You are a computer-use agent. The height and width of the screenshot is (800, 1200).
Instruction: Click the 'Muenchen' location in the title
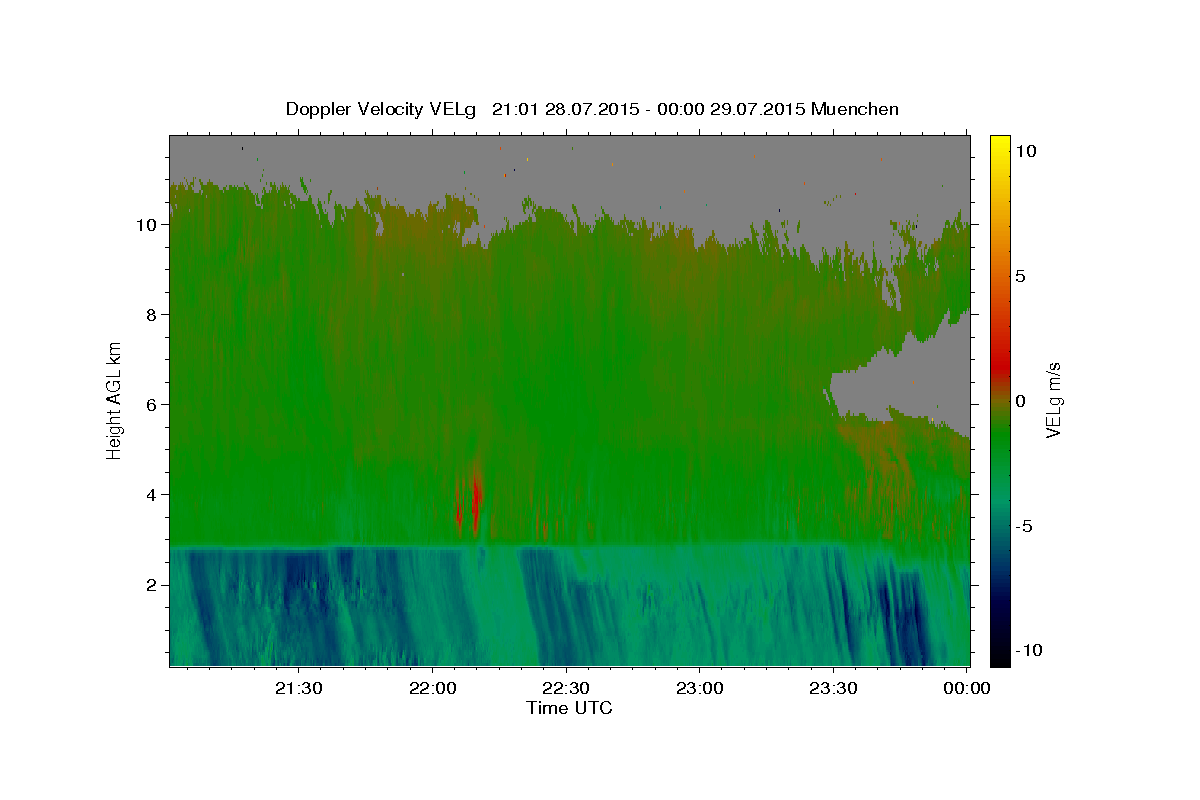point(855,109)
